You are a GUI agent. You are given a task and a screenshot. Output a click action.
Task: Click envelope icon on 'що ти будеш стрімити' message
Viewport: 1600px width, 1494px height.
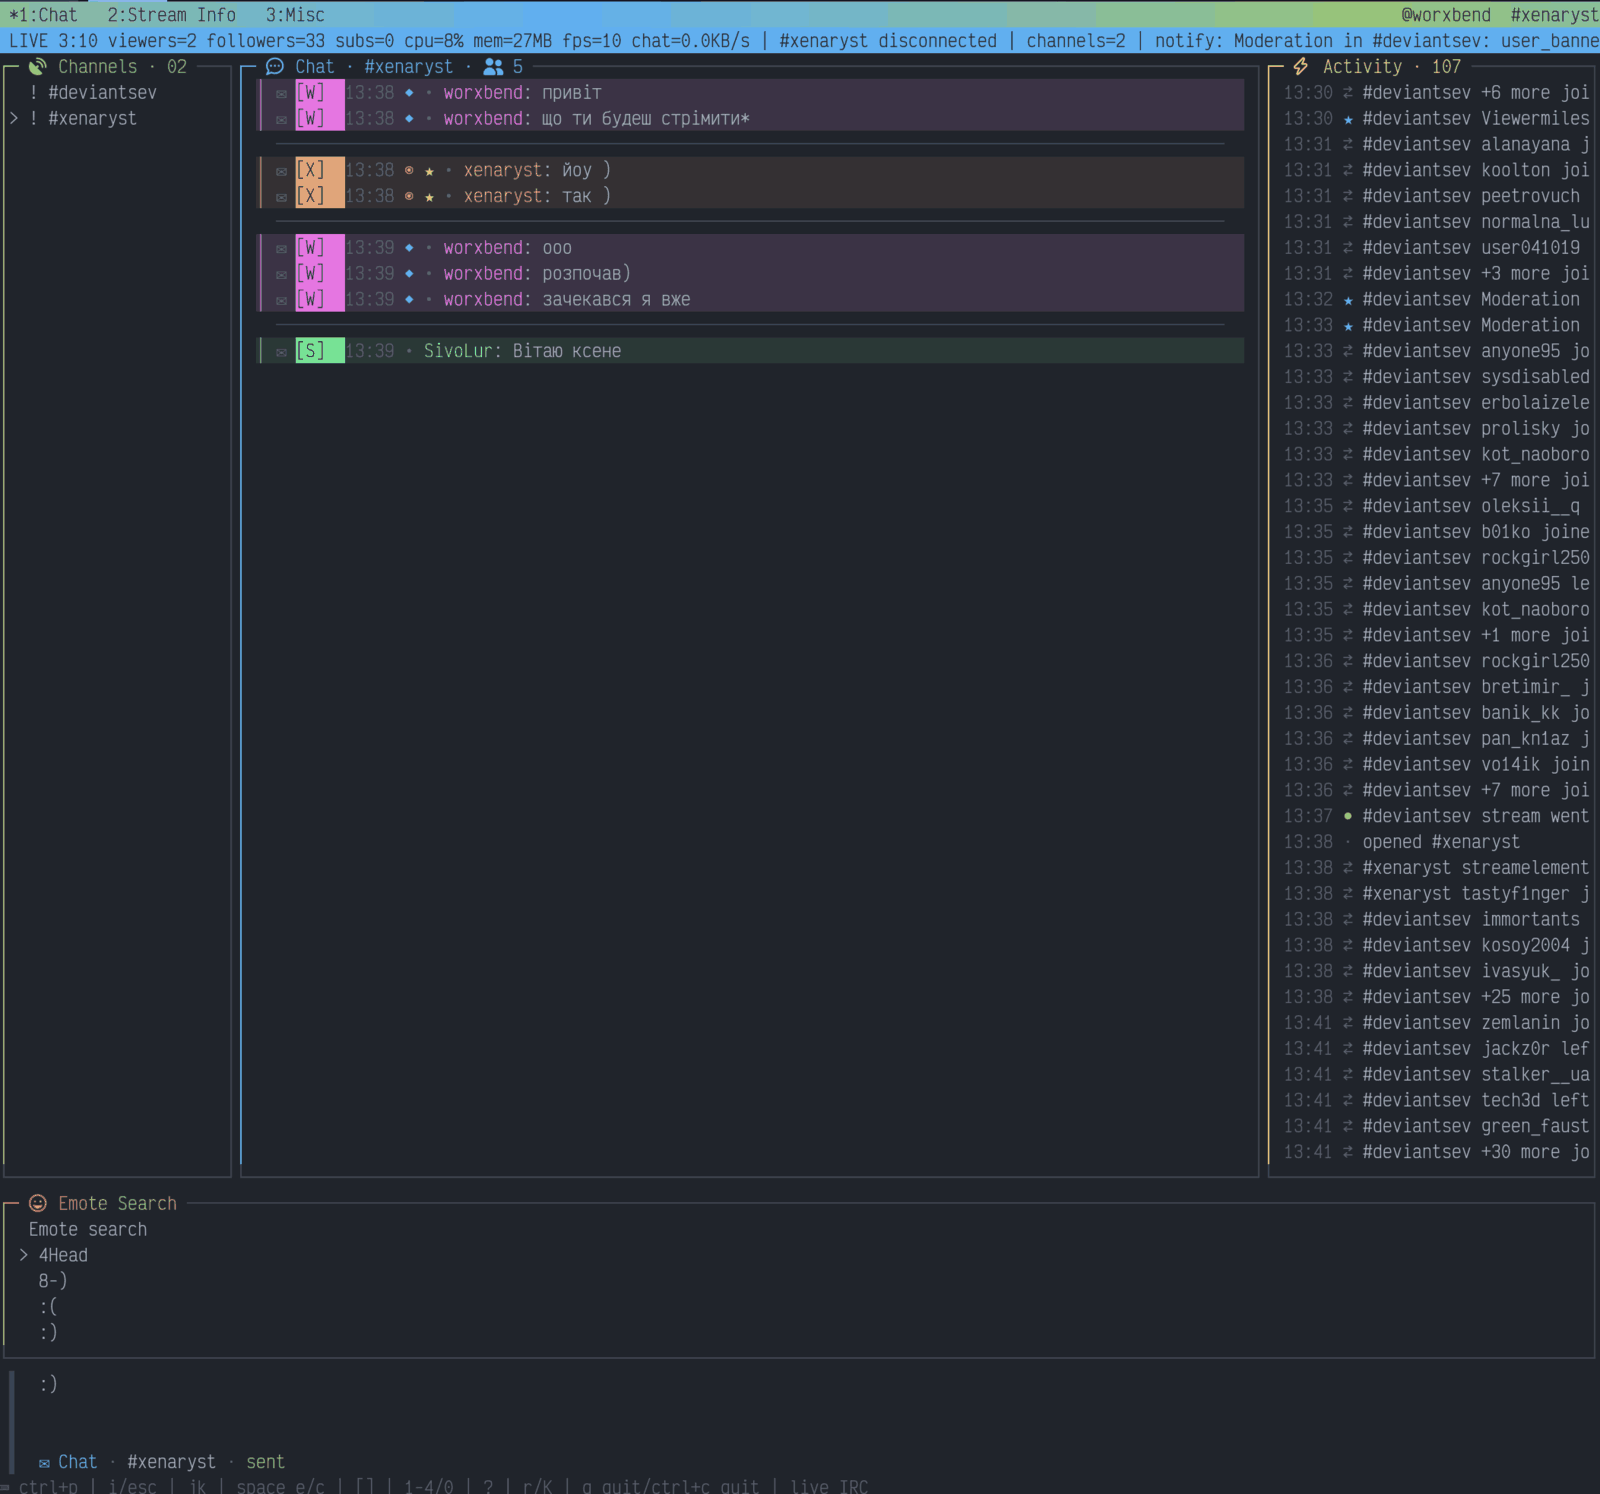pos(281,119)
